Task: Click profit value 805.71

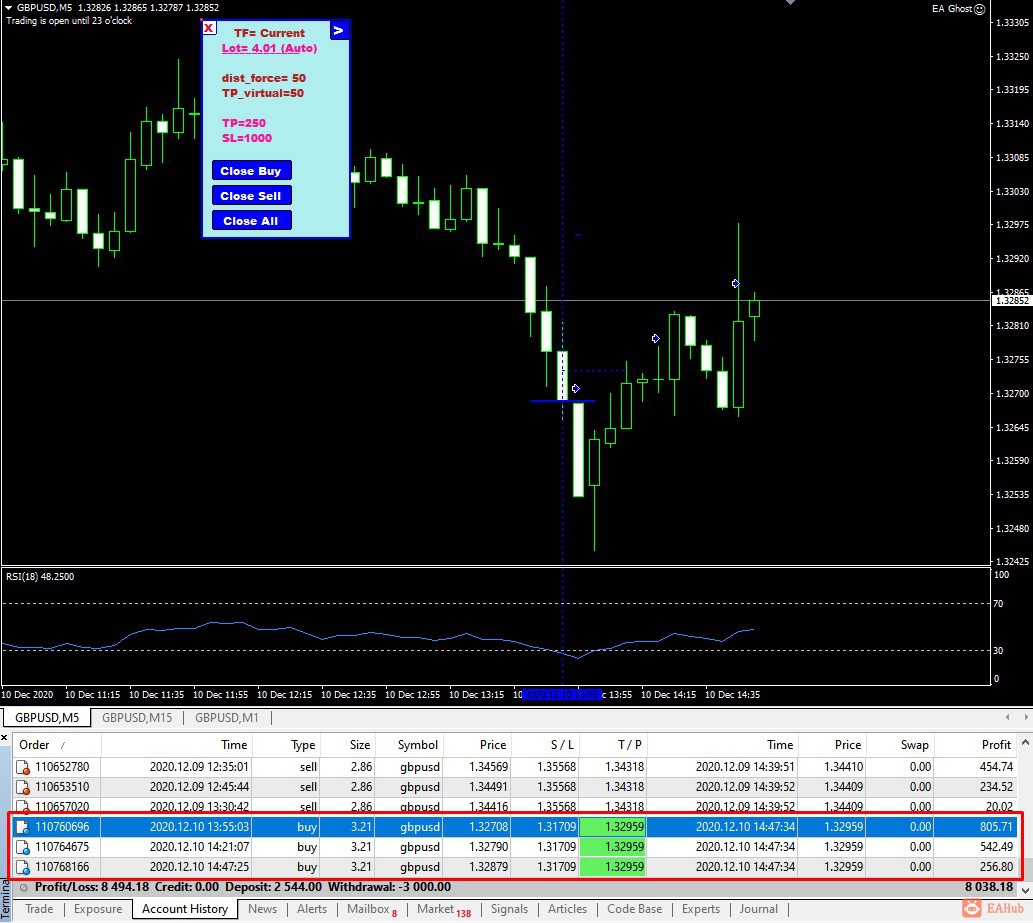Action: (995, 827)
